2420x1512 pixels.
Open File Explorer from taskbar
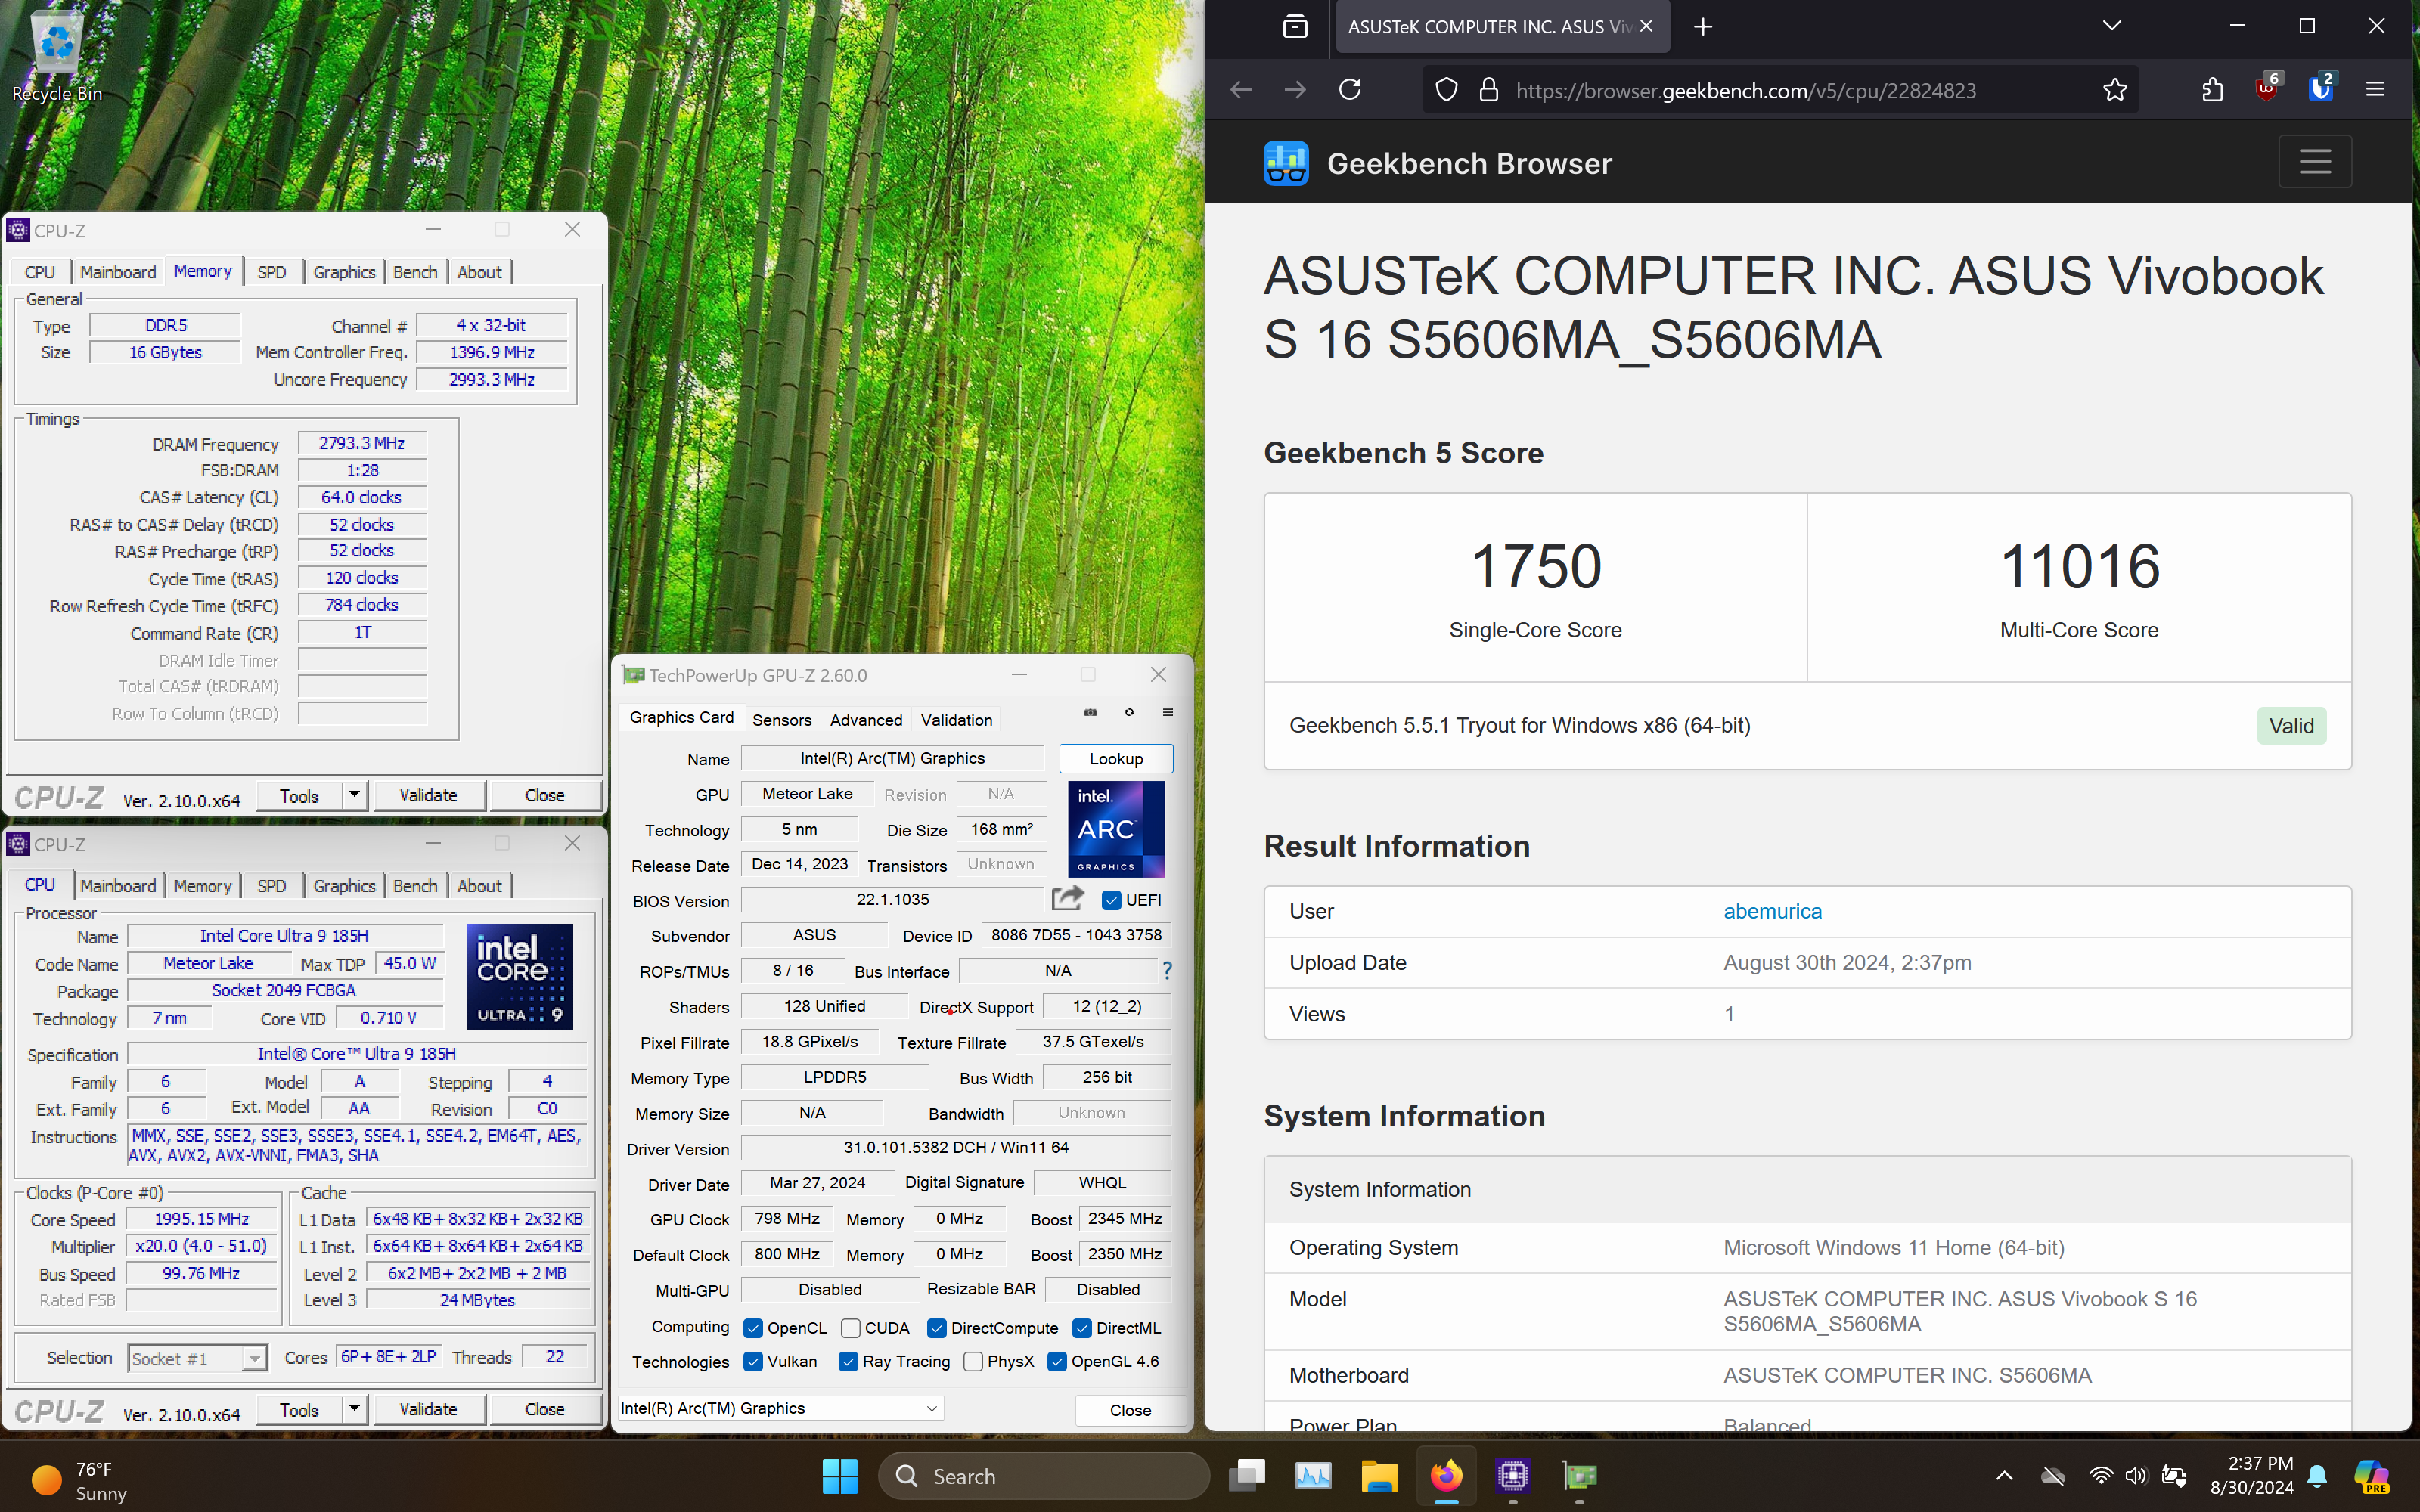point(1380,1476)
